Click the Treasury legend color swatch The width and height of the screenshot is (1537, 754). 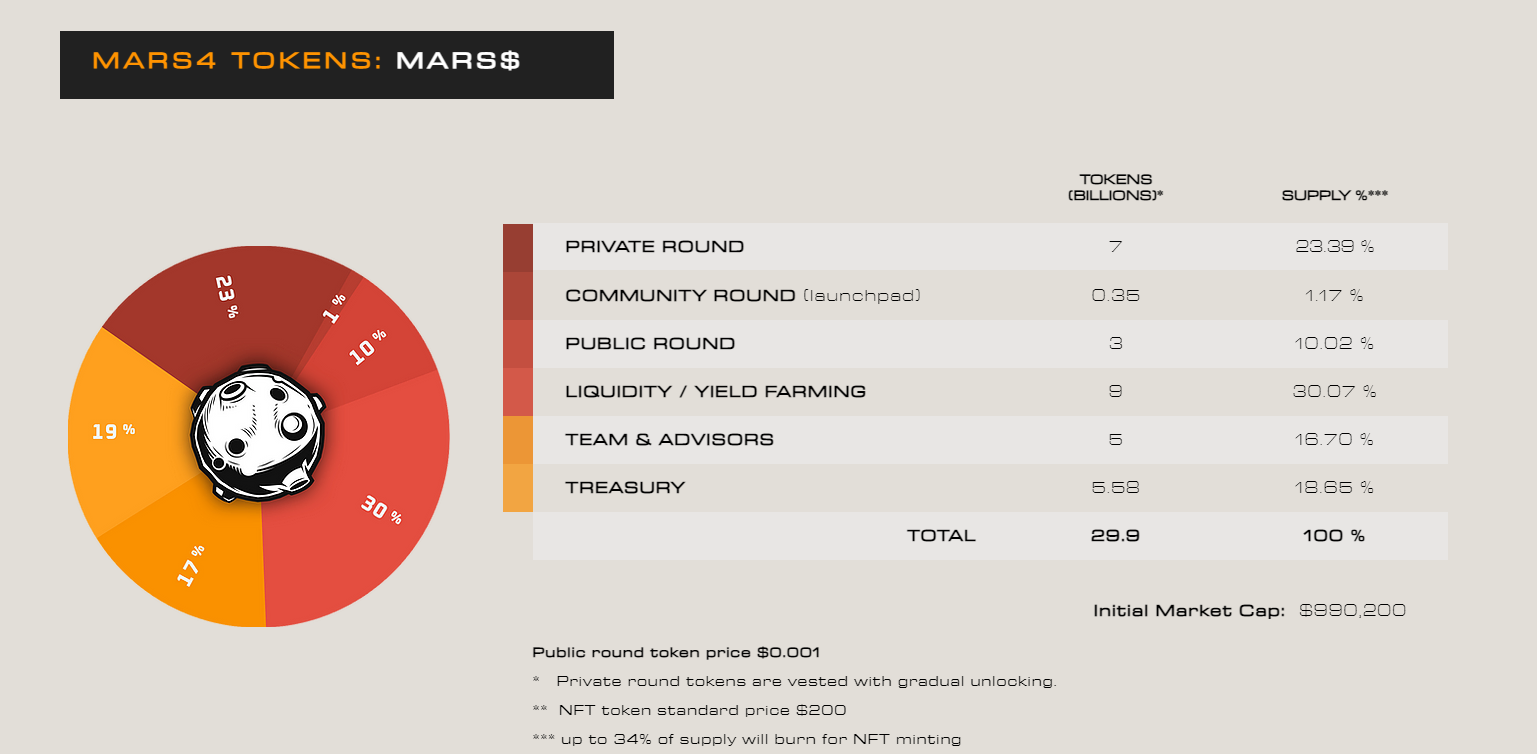518,488
